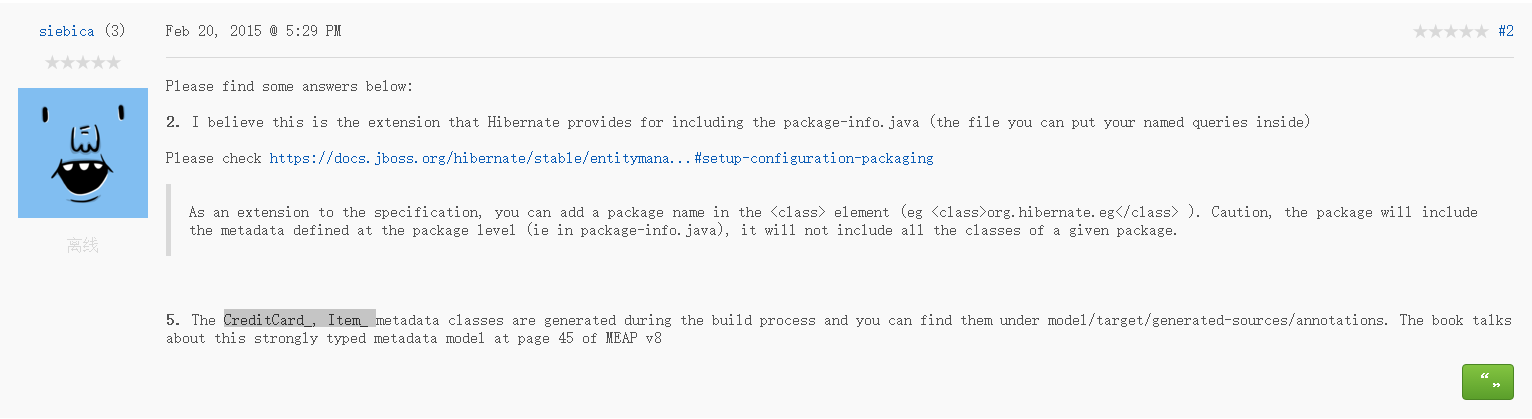The image size is (1532, 419).
Task: Click the bold number 5. answer heading
Action: pos(173,320)
